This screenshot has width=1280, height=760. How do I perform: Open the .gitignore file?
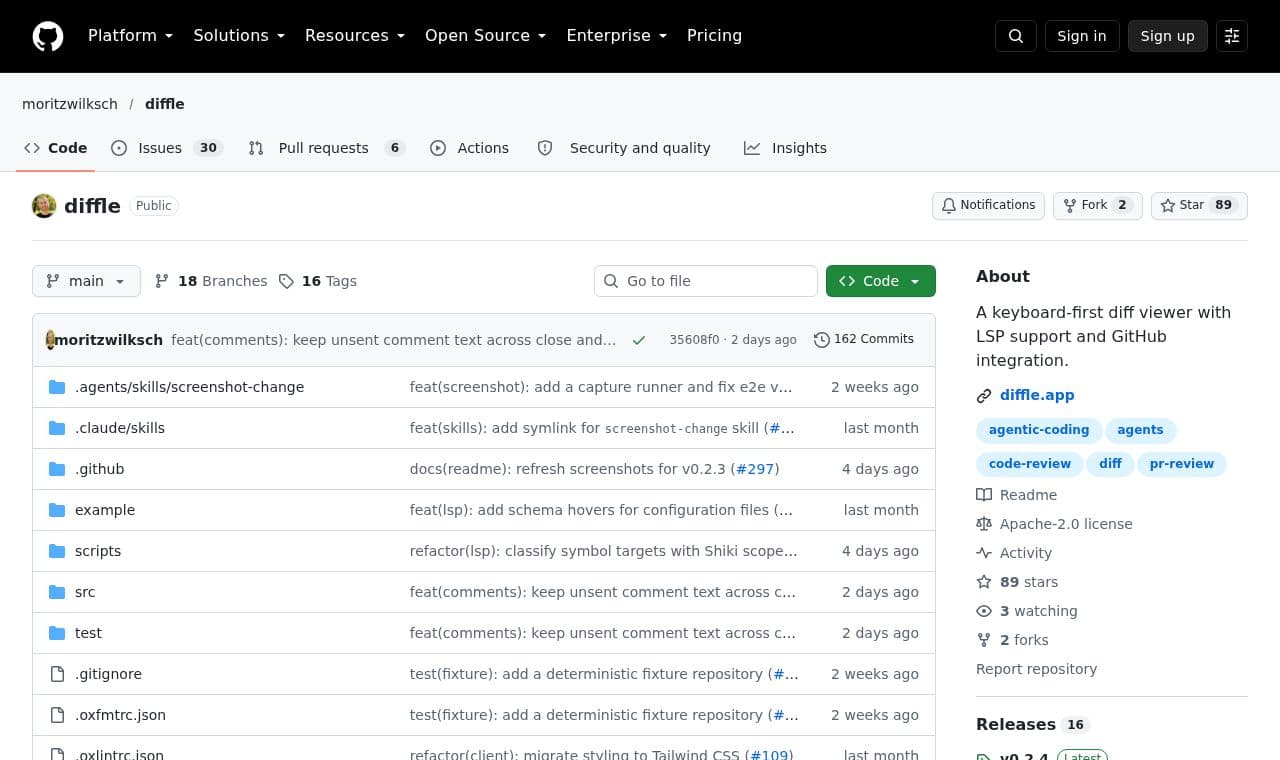108,674
